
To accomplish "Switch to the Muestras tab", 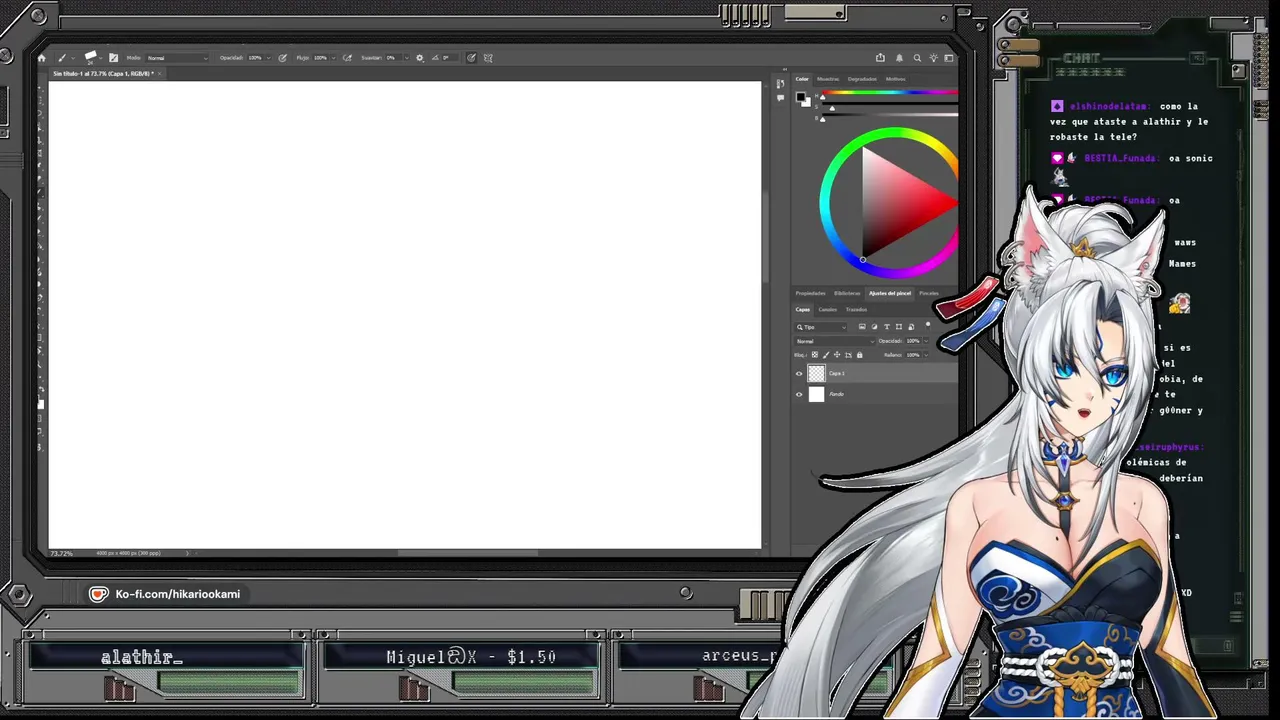I will 828,79.
